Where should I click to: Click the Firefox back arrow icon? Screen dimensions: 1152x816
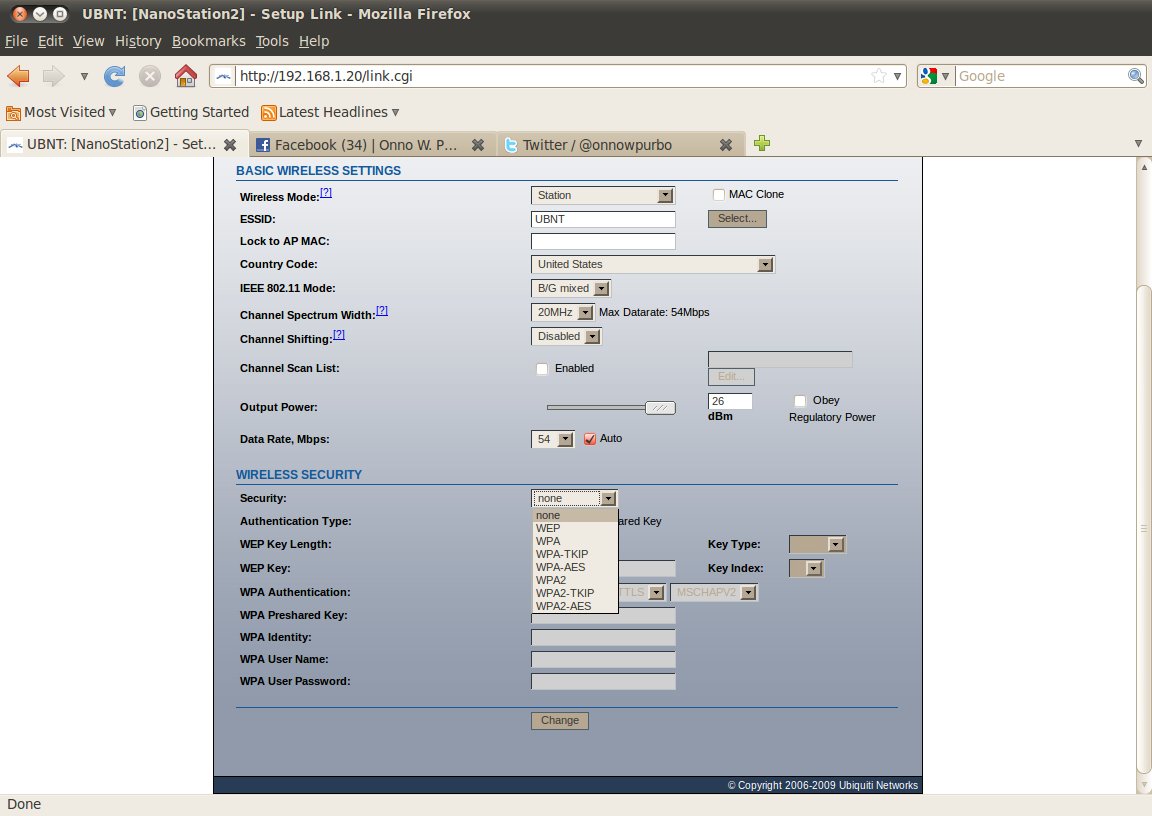(x=19, y=76)
